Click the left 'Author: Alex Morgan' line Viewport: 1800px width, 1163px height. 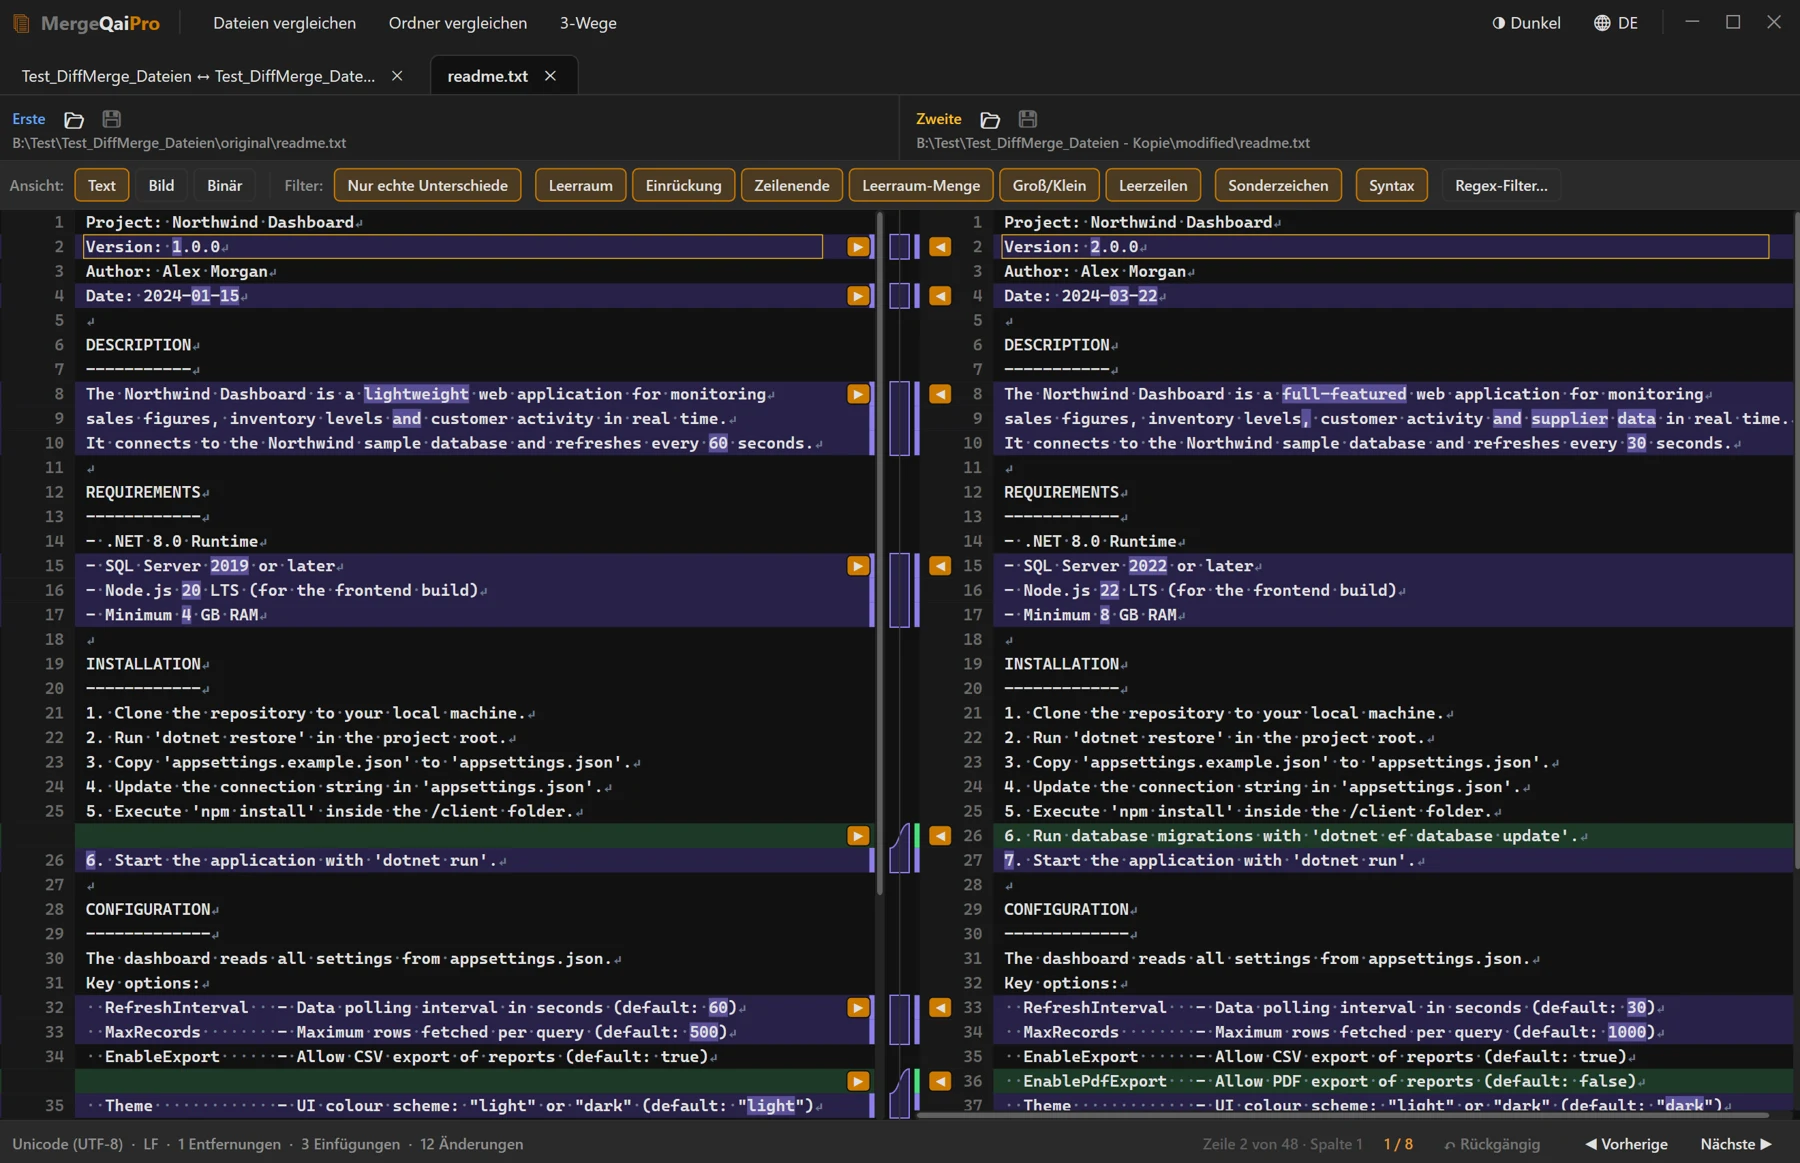tap(181, 271)
